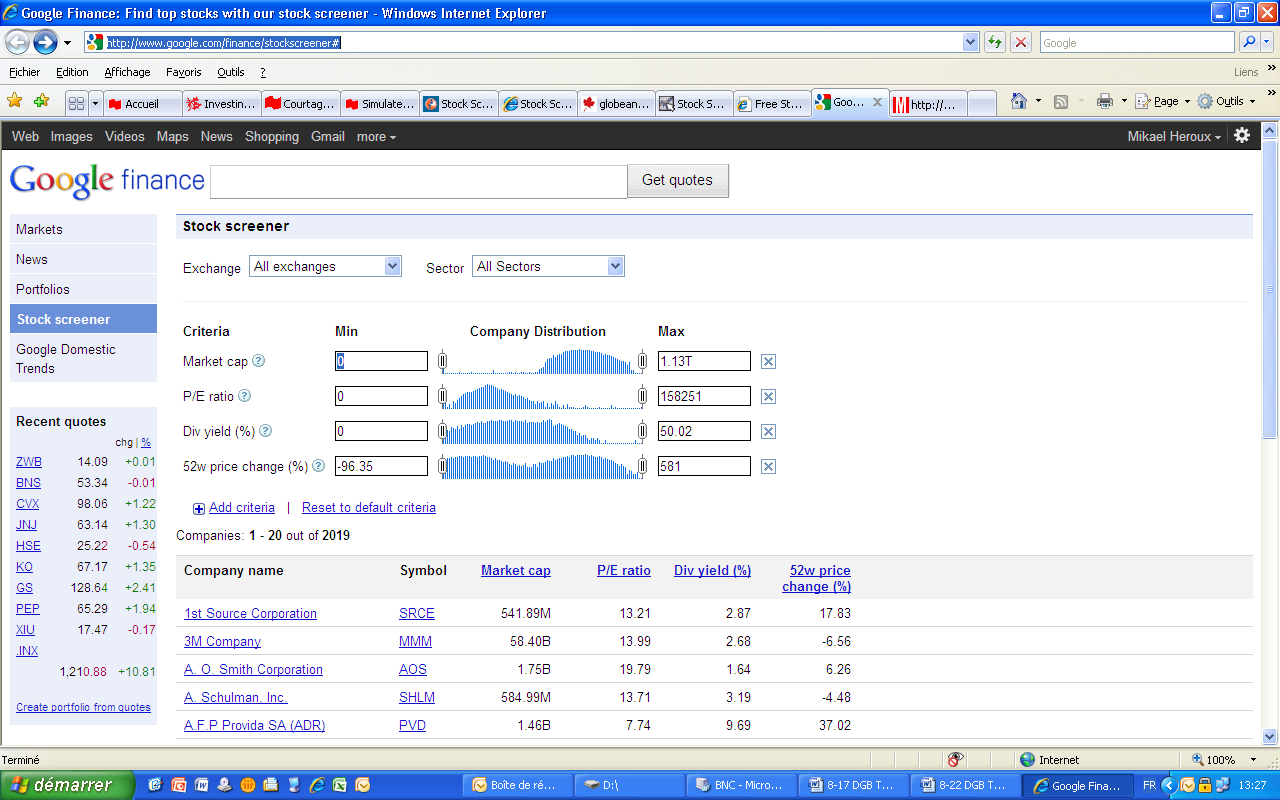This screenshot has width=1280, height=800.
Task: Open the recent pages dropdown arrow
Action: pos(67,43)
